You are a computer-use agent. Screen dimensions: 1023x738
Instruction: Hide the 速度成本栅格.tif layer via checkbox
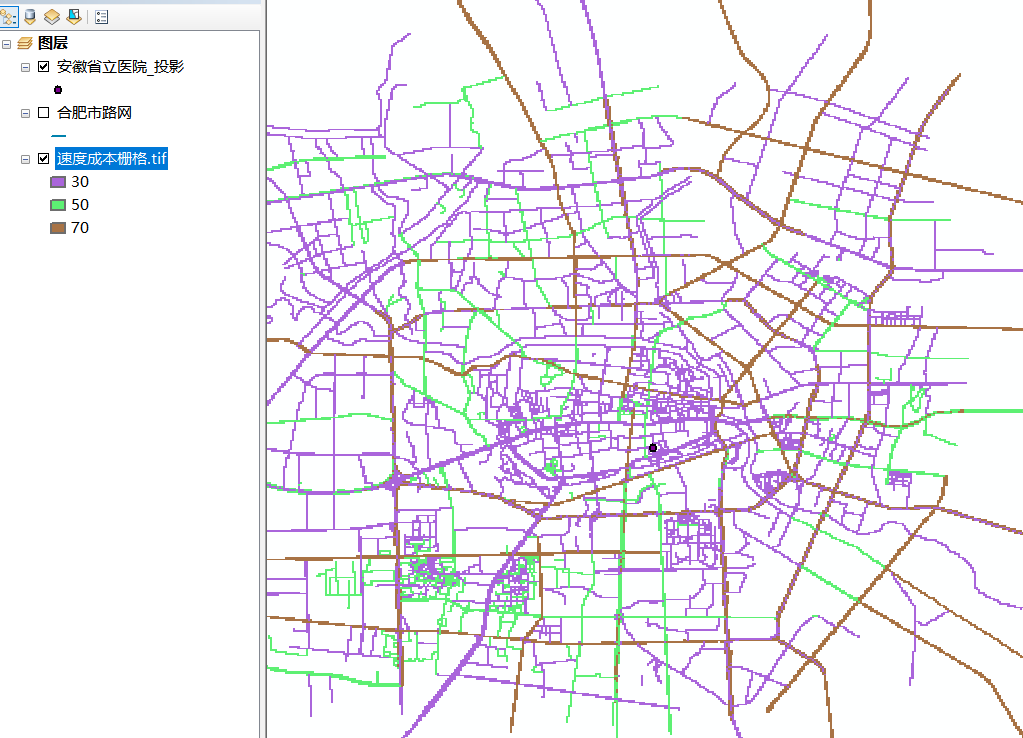pos(44,159)
